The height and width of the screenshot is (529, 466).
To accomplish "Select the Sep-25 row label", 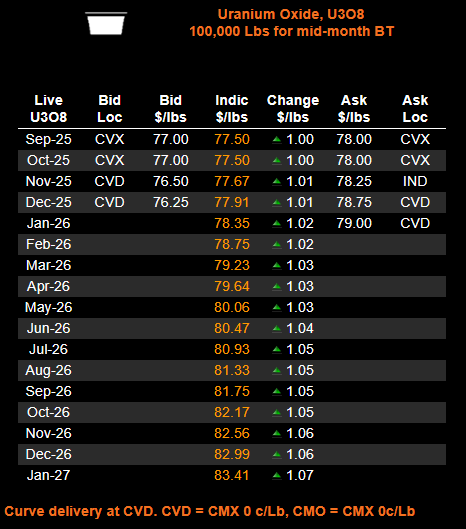I will point(49,139).
